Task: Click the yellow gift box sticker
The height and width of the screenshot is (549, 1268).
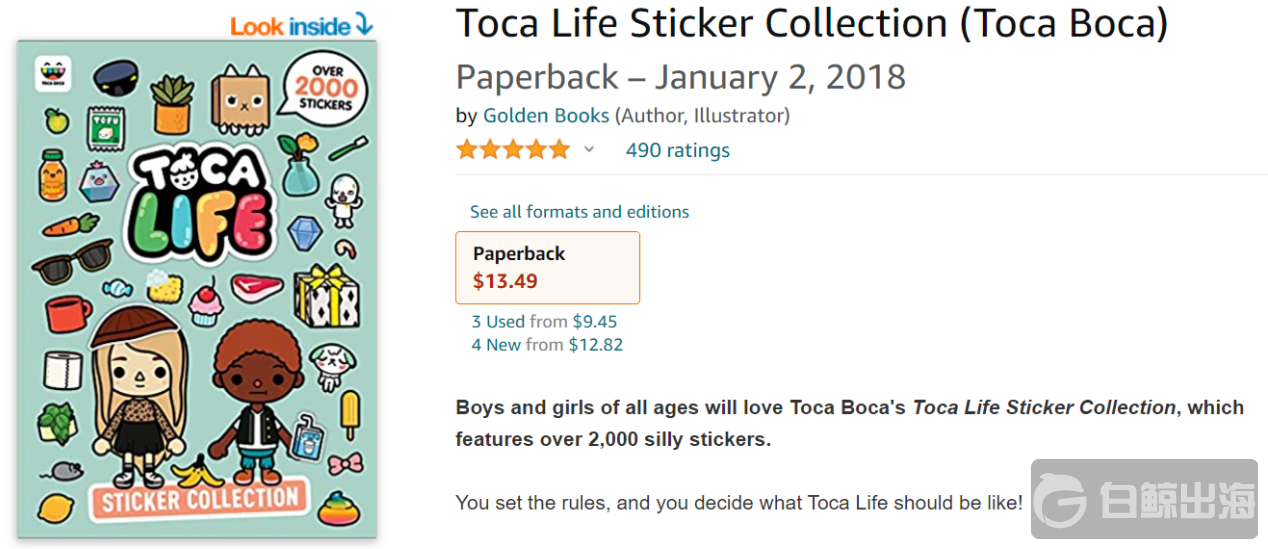Action: [x=327, y=297]
